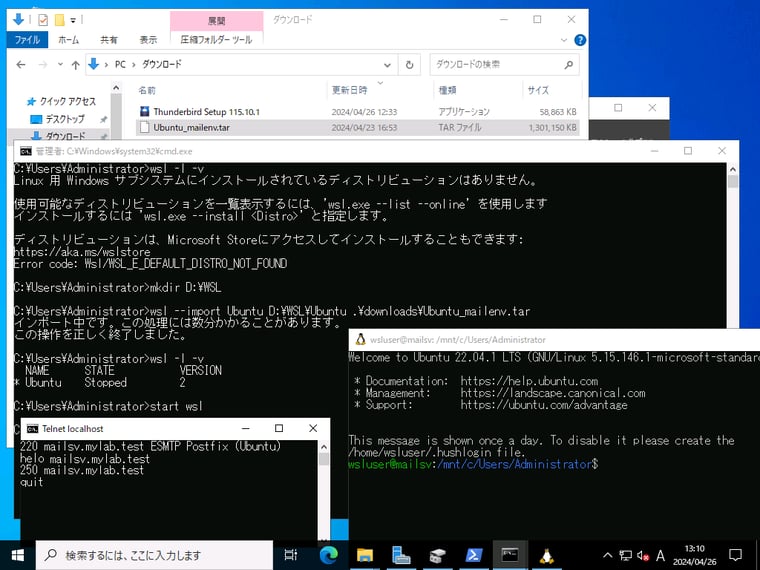Go up one folder level arrow
This screenshot has height=570, width=760.
tap(74, 64)
